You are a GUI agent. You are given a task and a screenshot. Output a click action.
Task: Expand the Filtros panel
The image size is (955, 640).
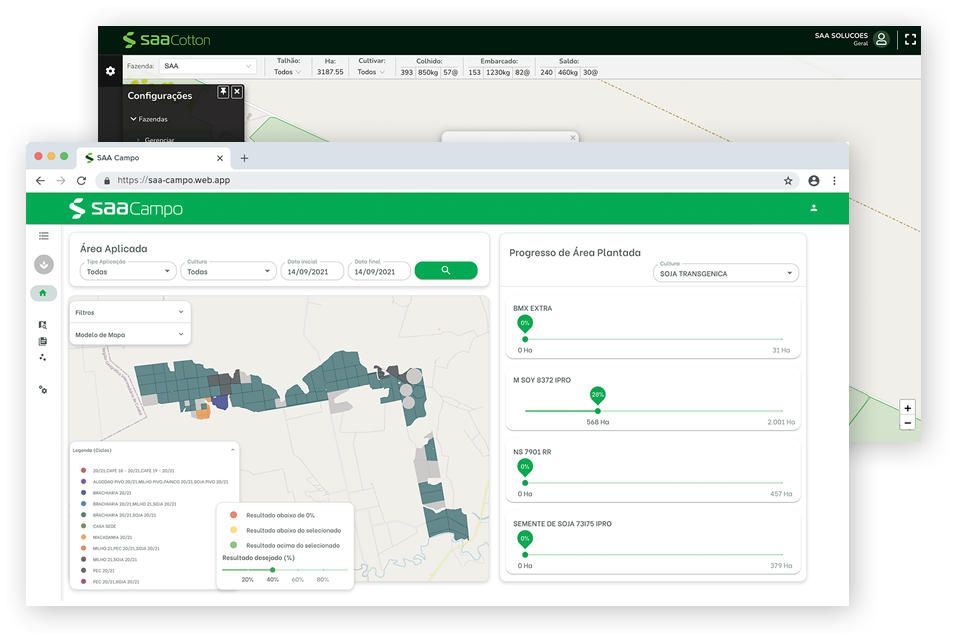130,312
